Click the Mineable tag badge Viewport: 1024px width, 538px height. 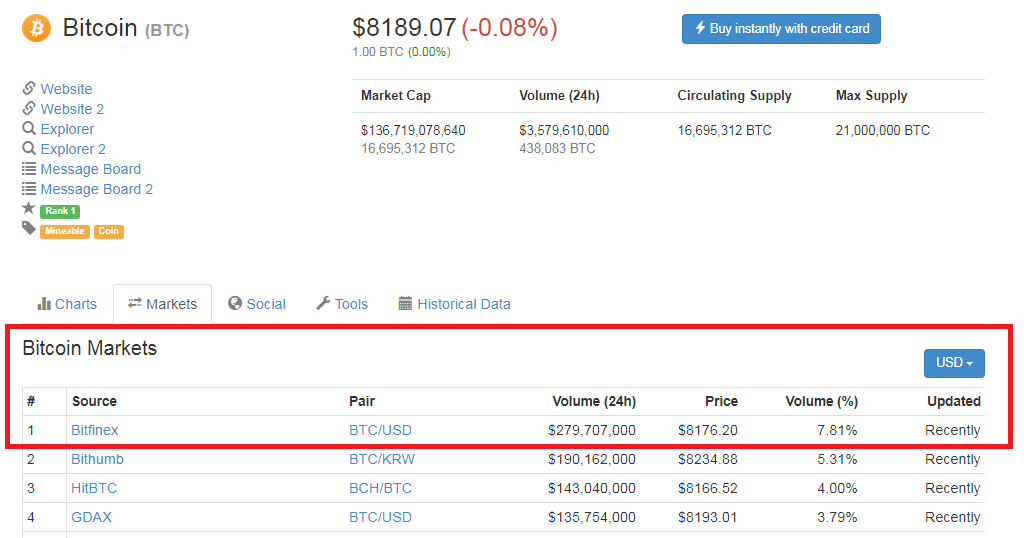click(x=65, y=231)
